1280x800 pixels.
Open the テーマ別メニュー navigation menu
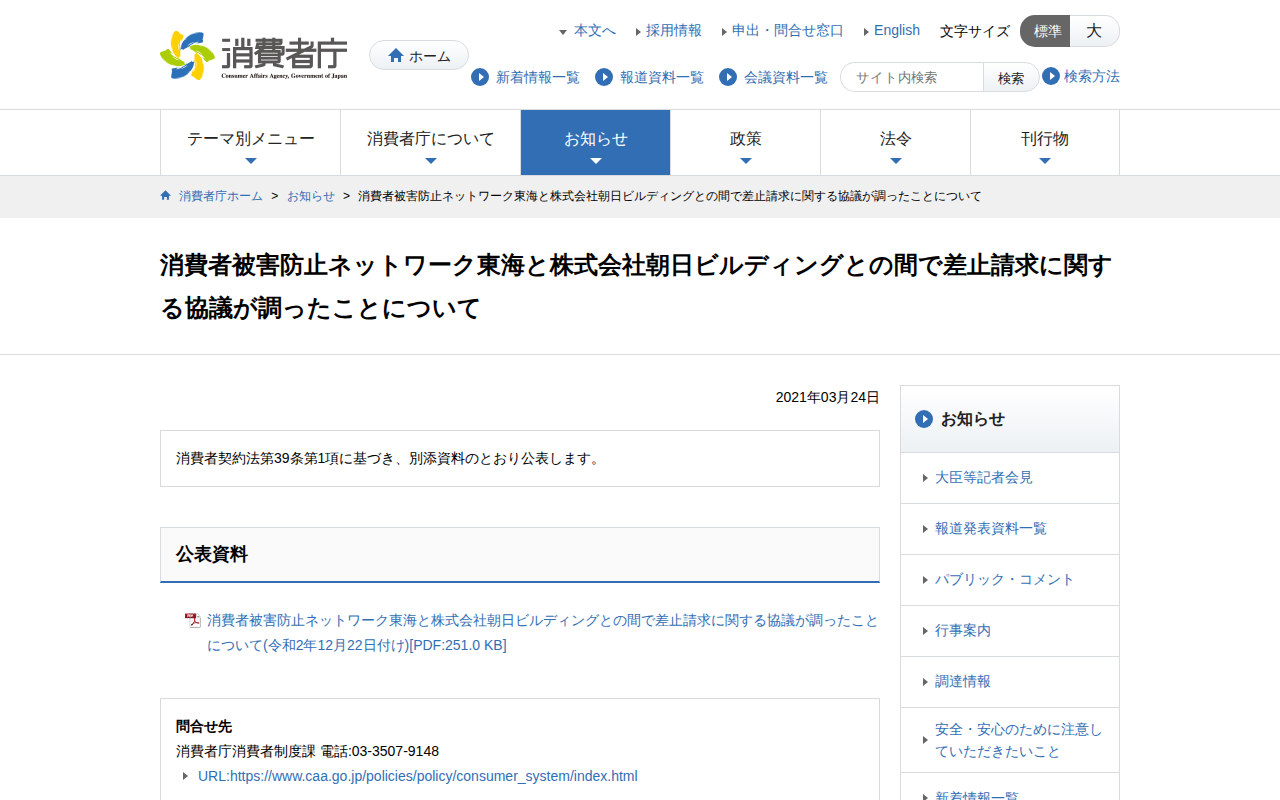tap(250, 142)
